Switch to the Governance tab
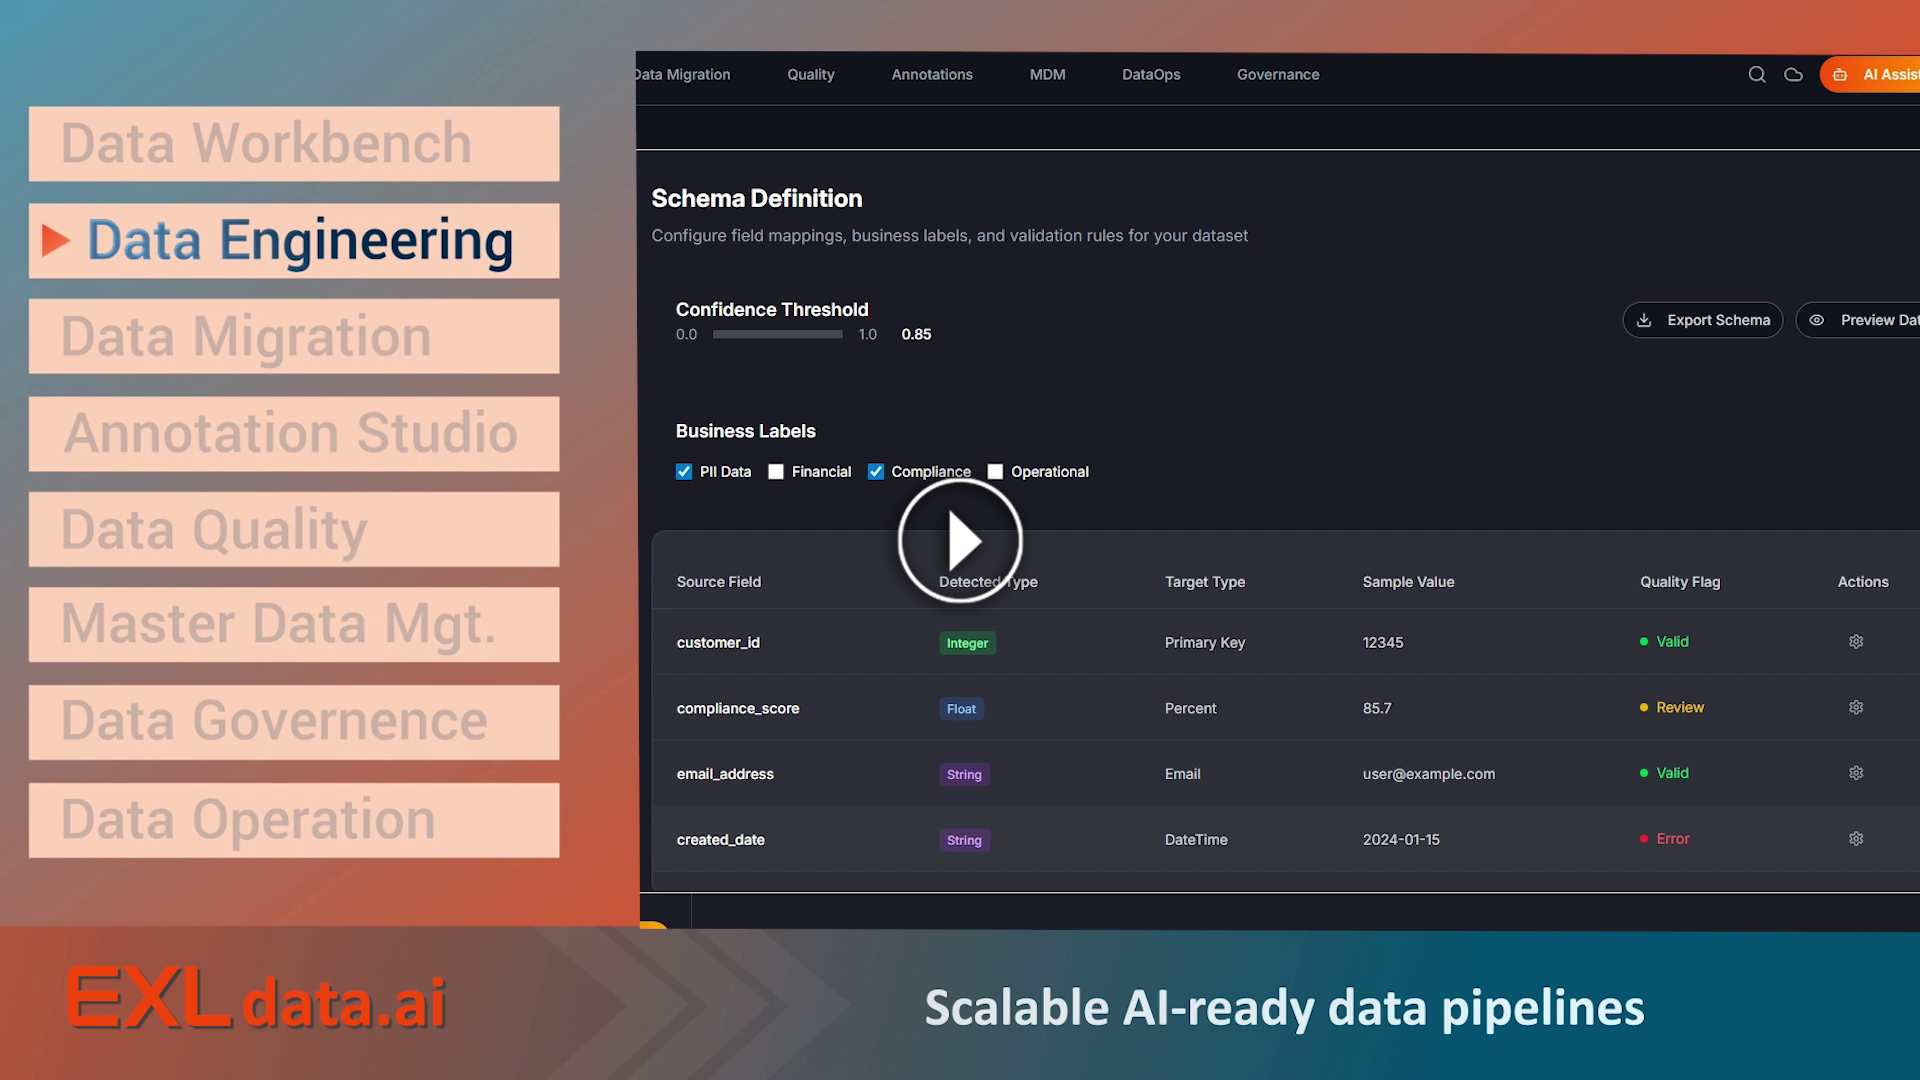This screenshot has width=1920, height=1080. (x=1277, y=75)
